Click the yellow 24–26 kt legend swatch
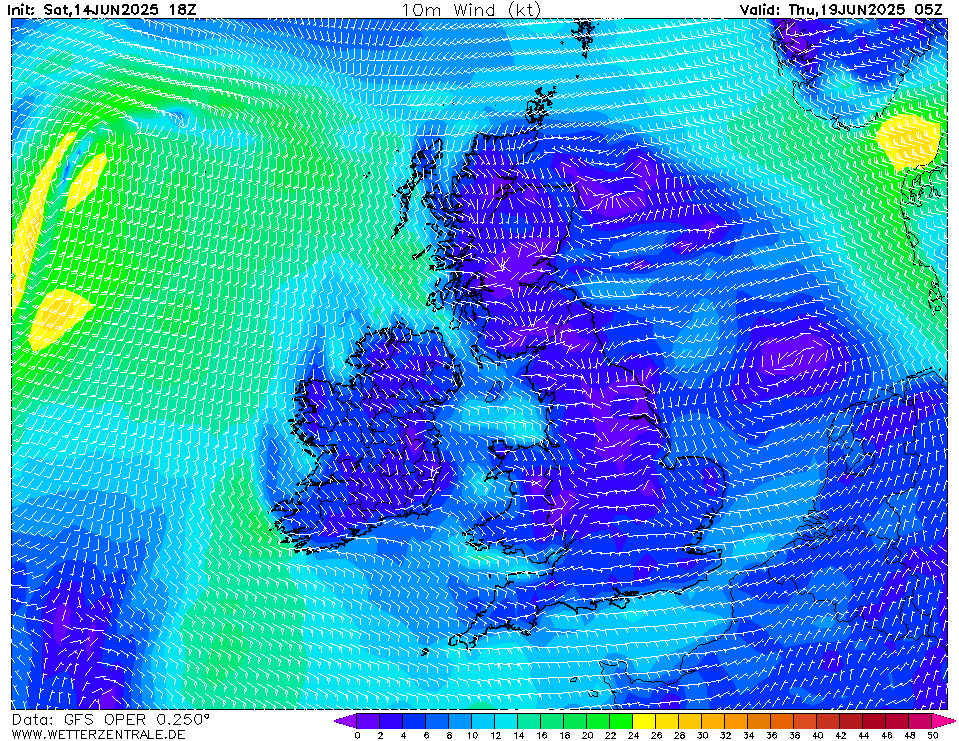Viewport: 959px width, 741px height. 645,721
